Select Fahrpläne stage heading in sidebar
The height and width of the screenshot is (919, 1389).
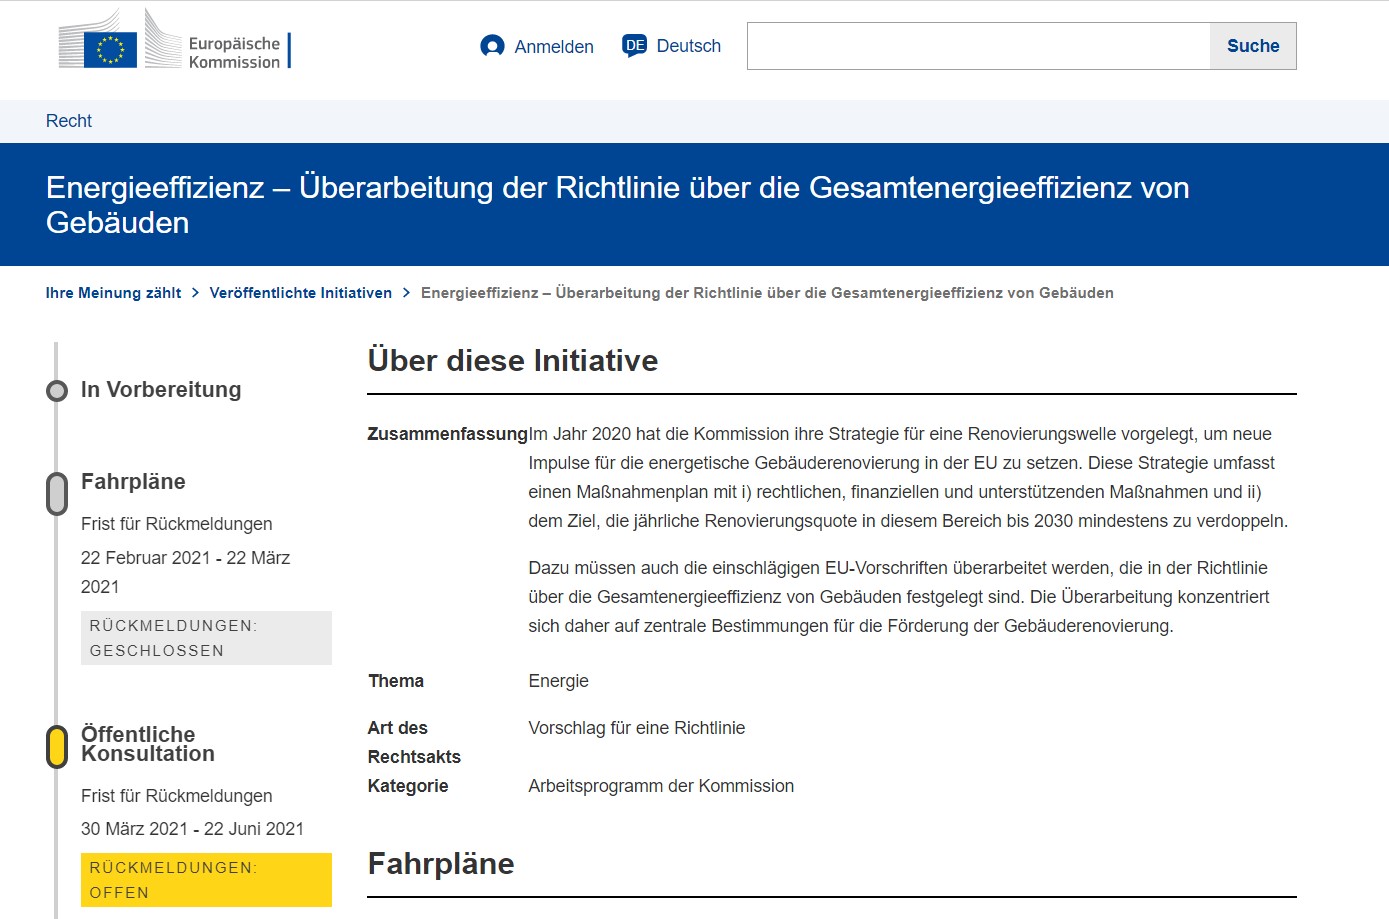133,482
